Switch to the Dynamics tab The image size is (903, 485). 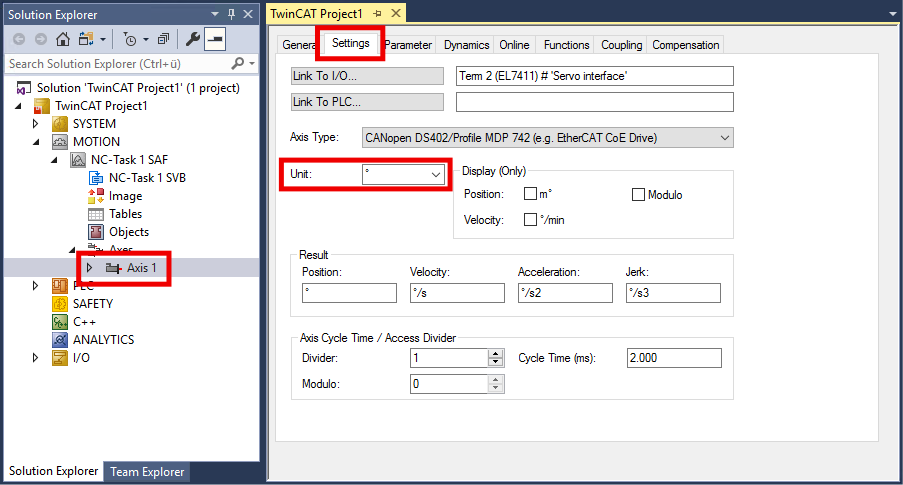(x=466, y=45)
